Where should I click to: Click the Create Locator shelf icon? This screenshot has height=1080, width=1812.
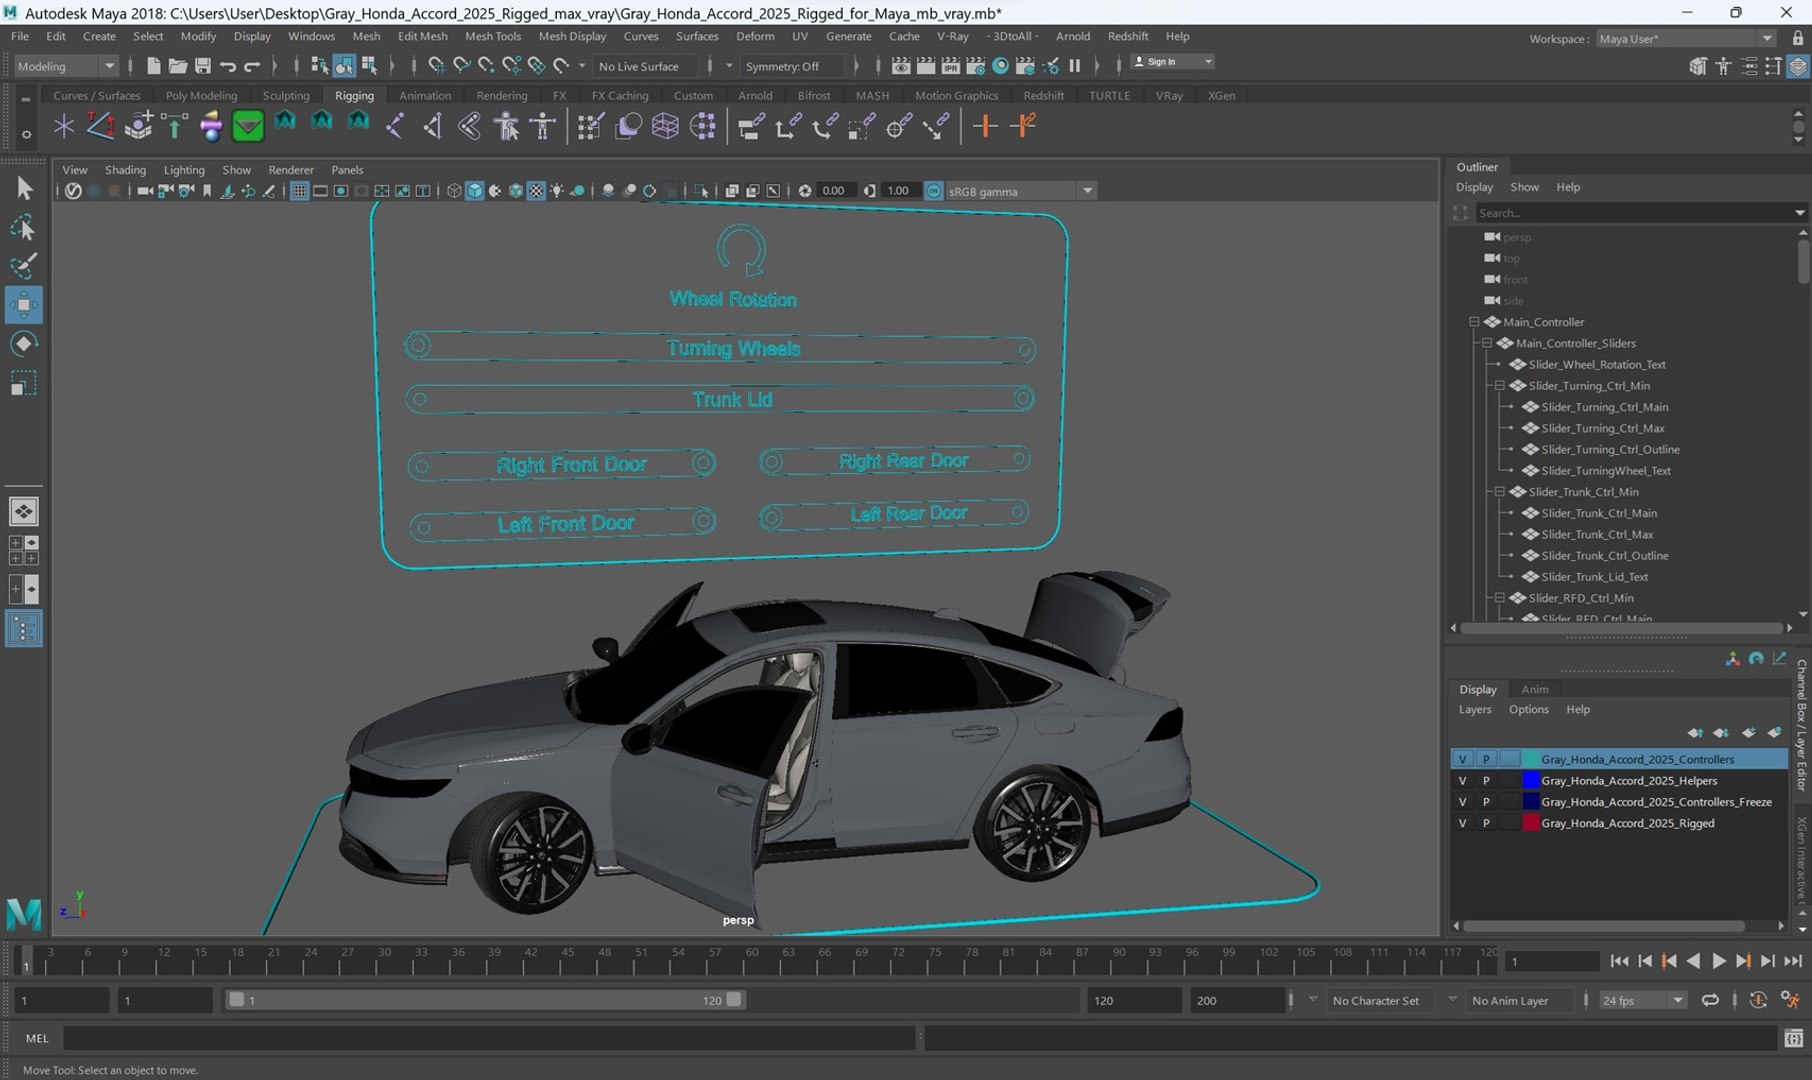(x=64, y=126)
